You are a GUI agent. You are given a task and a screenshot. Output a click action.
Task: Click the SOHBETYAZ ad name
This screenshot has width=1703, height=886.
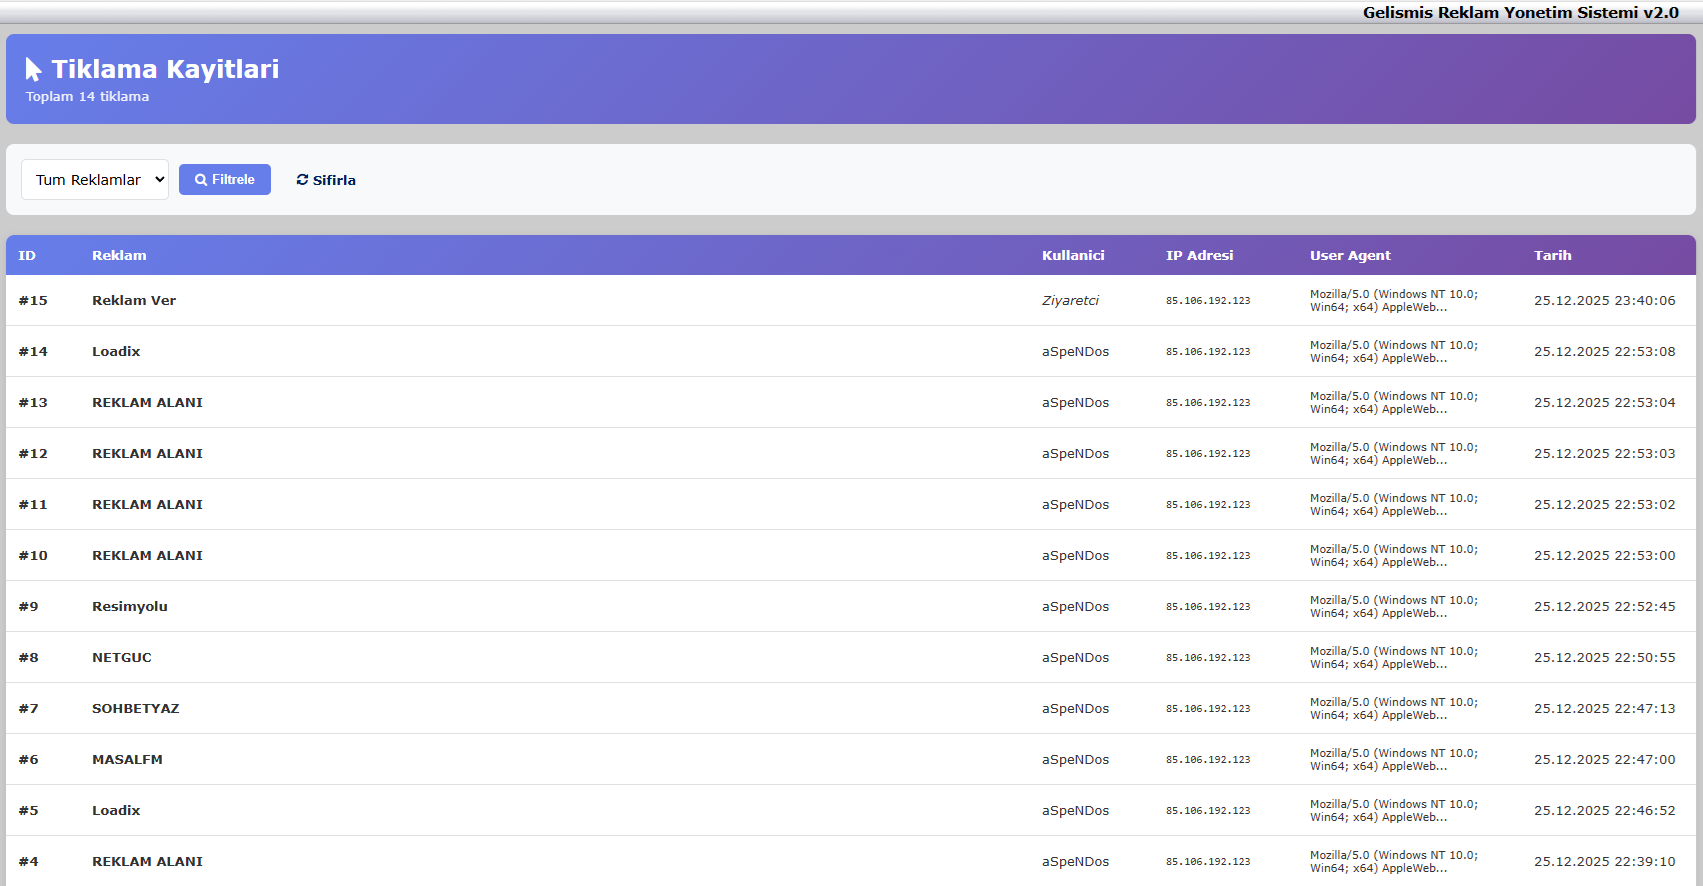click(136, 709)
